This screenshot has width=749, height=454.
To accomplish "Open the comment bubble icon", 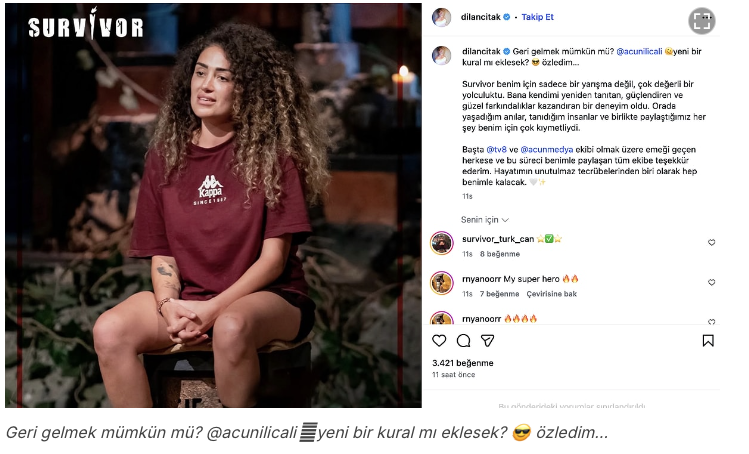I will (x=463, y=341).
